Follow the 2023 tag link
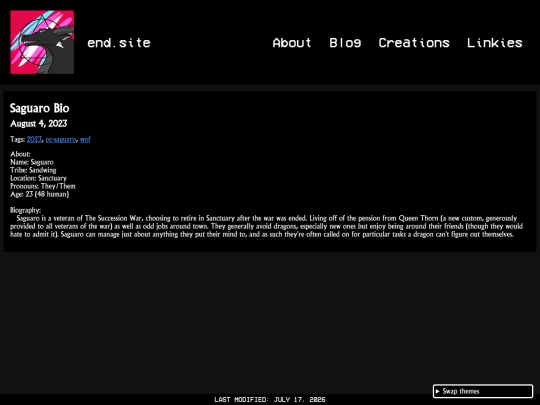This screenshot has height=405, width=540. click(x=34, y=139)
